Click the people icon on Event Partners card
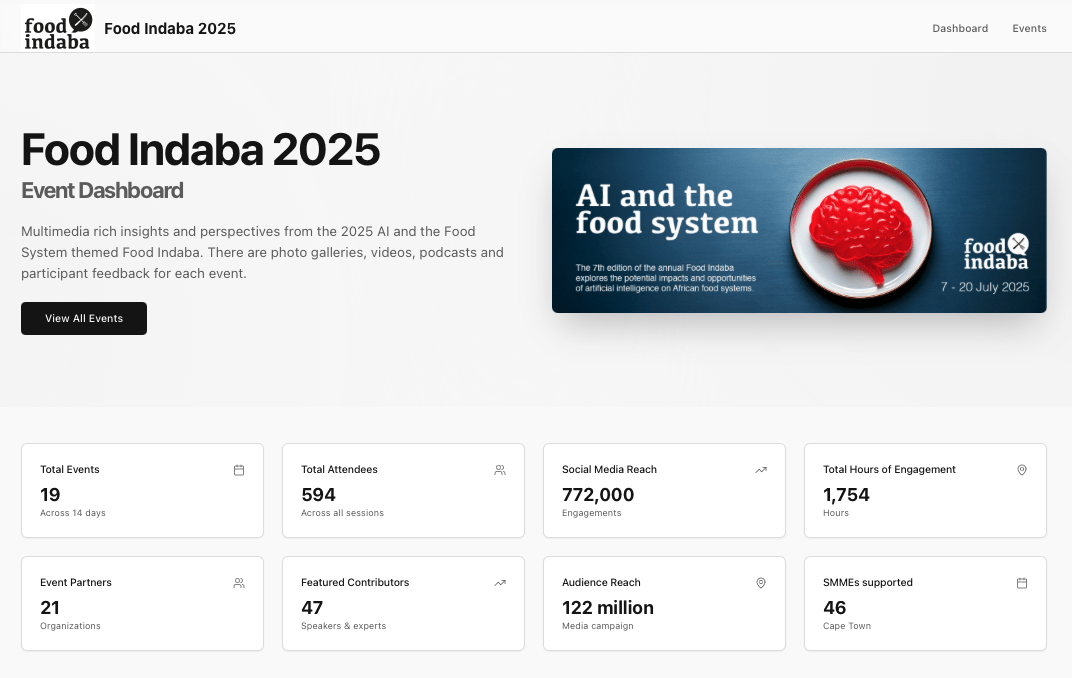This screenshot has width=1072, height=678. tap(239, 583)
